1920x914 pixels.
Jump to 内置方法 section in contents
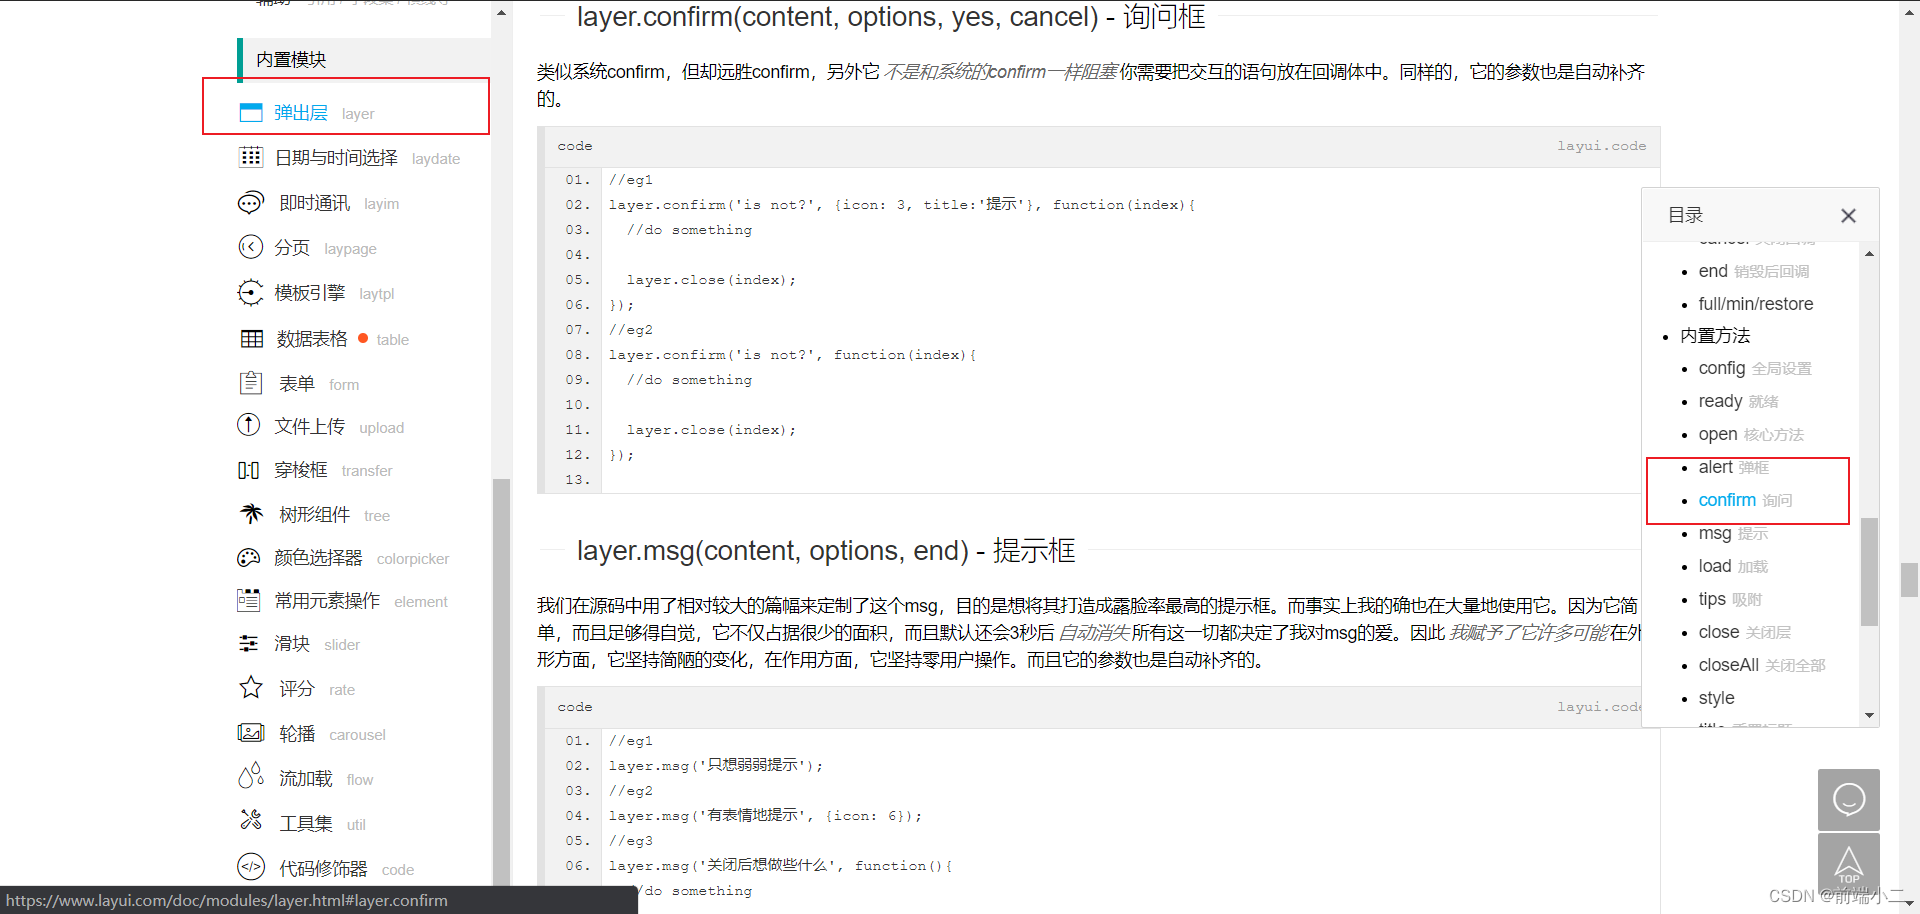[1715, 336]
